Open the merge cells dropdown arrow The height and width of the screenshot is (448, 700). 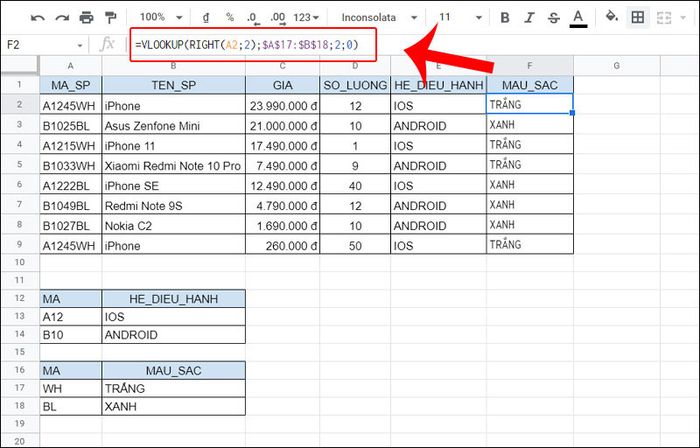683,18
